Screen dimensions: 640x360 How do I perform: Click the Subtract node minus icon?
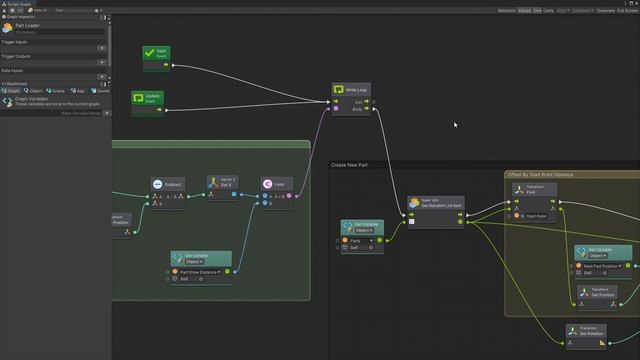(x=158, y=184)
